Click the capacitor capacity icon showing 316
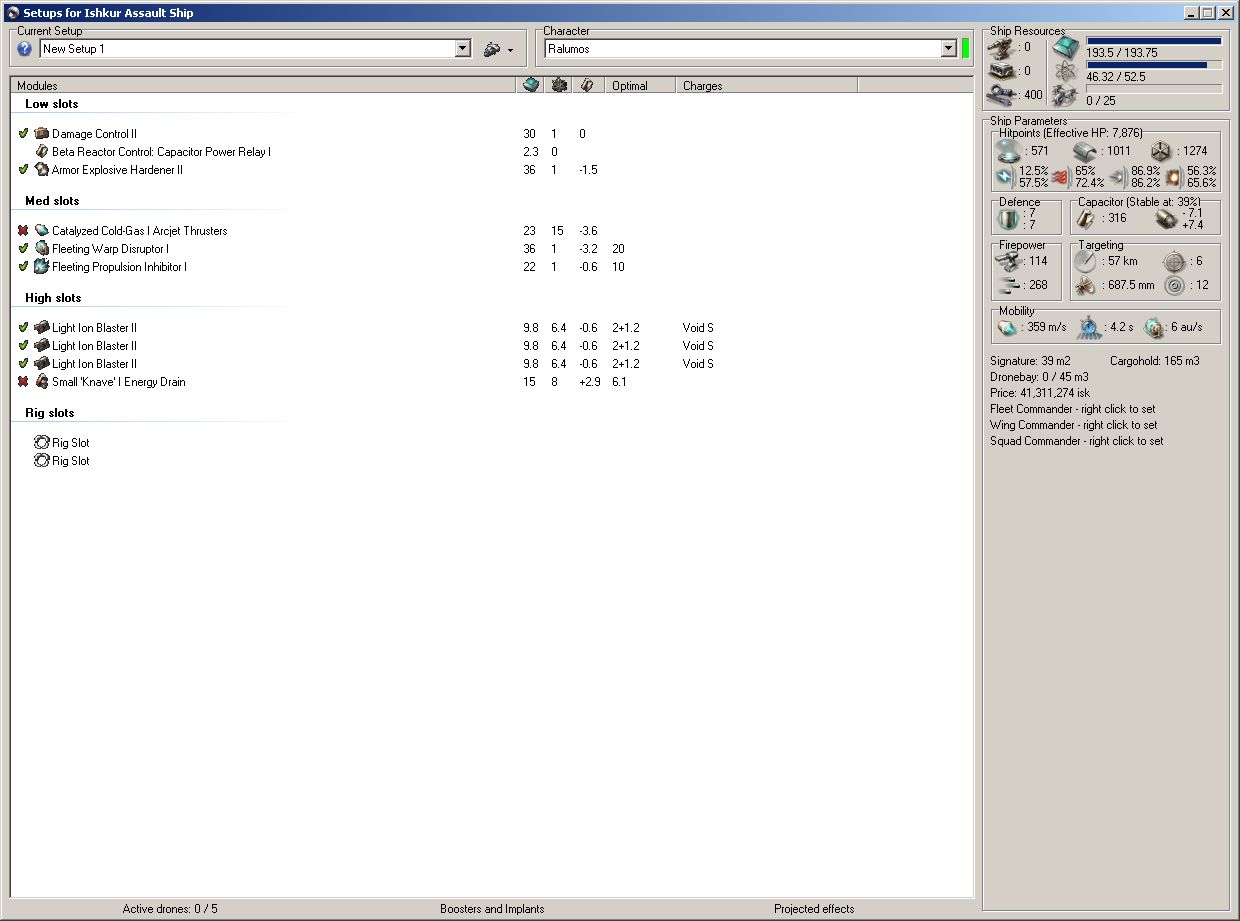Screen dimensions: 1240x921 [1087, 219]
